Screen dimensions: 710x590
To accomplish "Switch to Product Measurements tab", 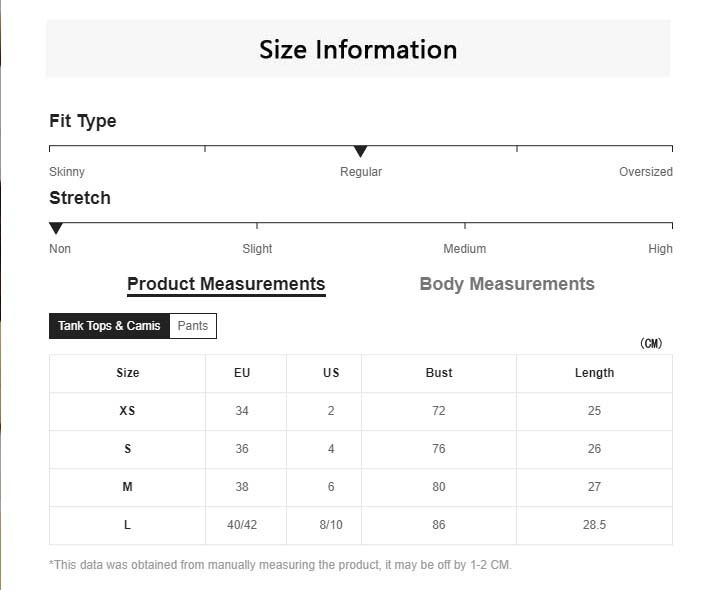I will pyautogui.click(x=226, y=284).
